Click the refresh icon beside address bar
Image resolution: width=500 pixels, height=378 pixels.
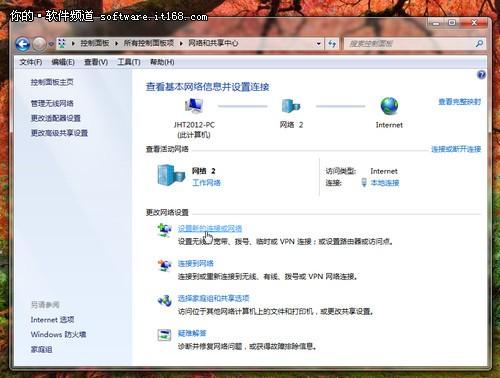pos(332,43)
